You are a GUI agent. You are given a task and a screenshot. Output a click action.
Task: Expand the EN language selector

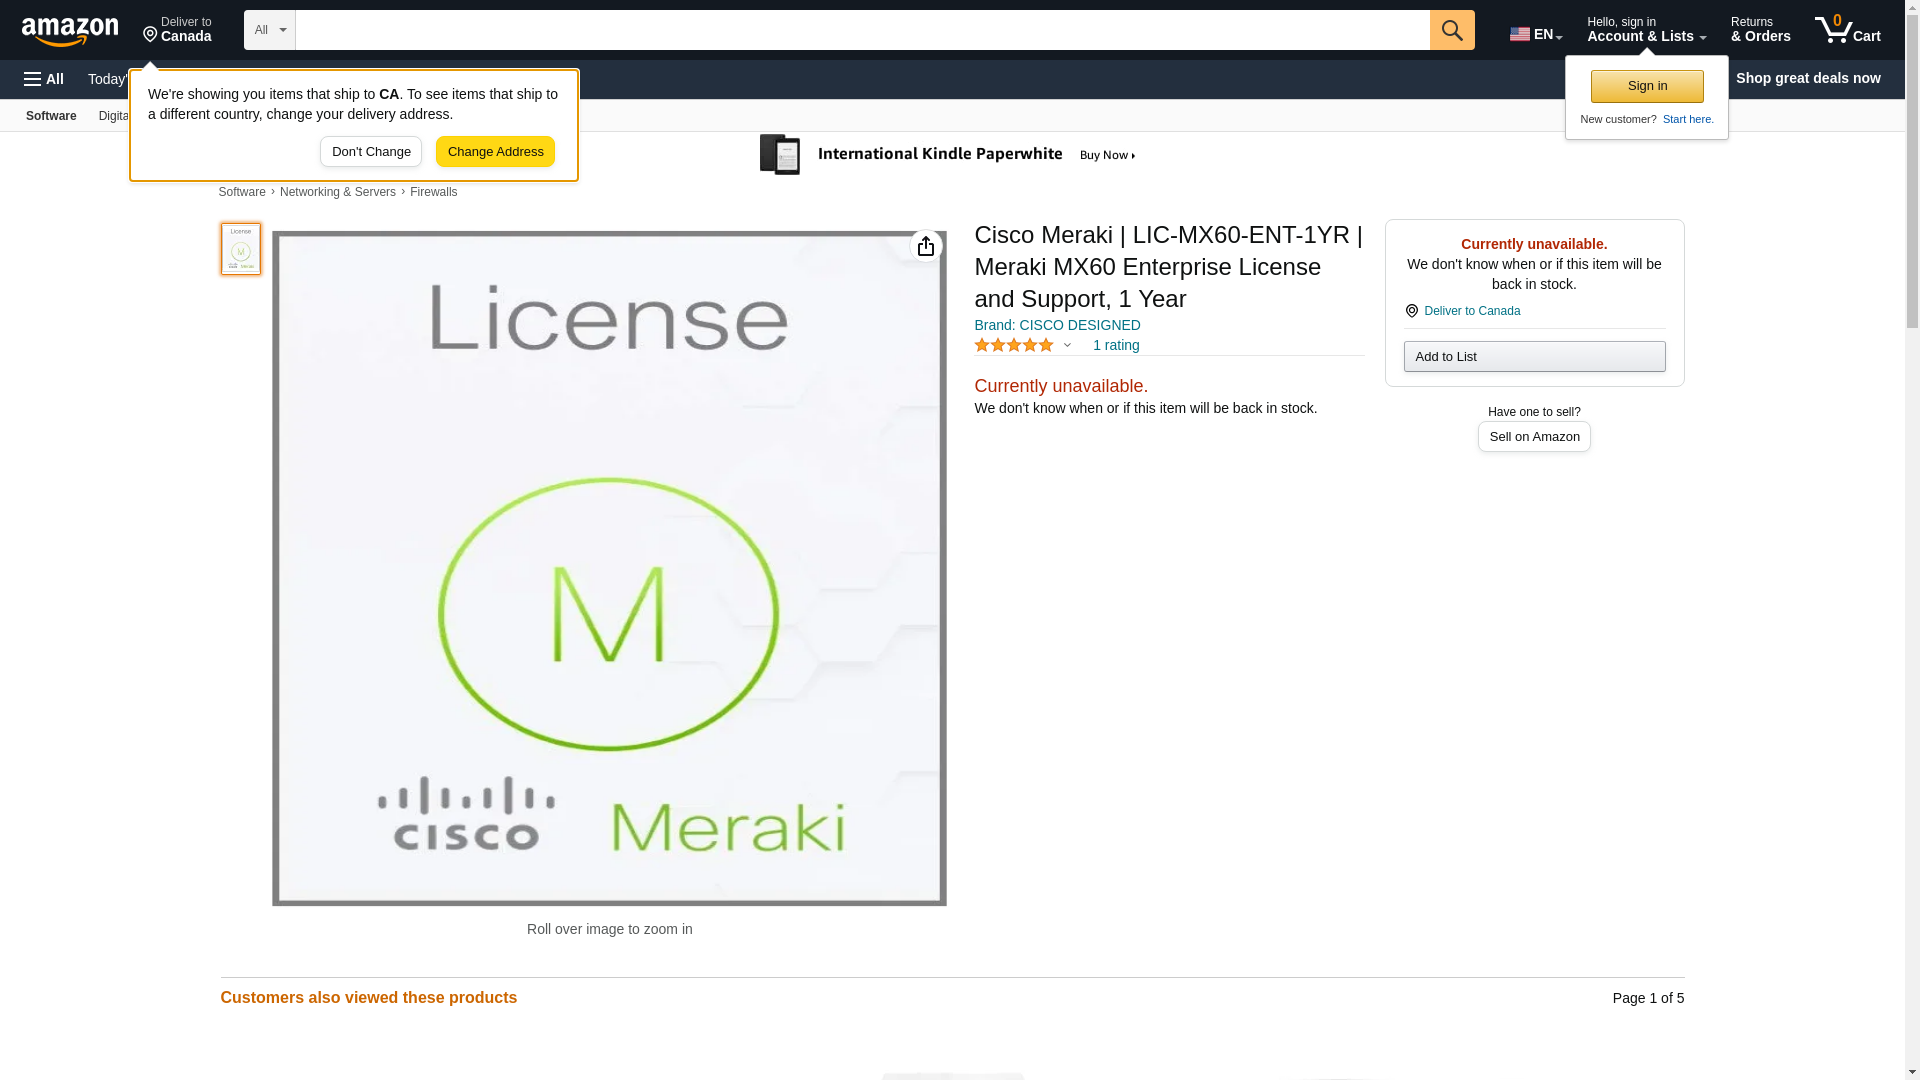1536,34
